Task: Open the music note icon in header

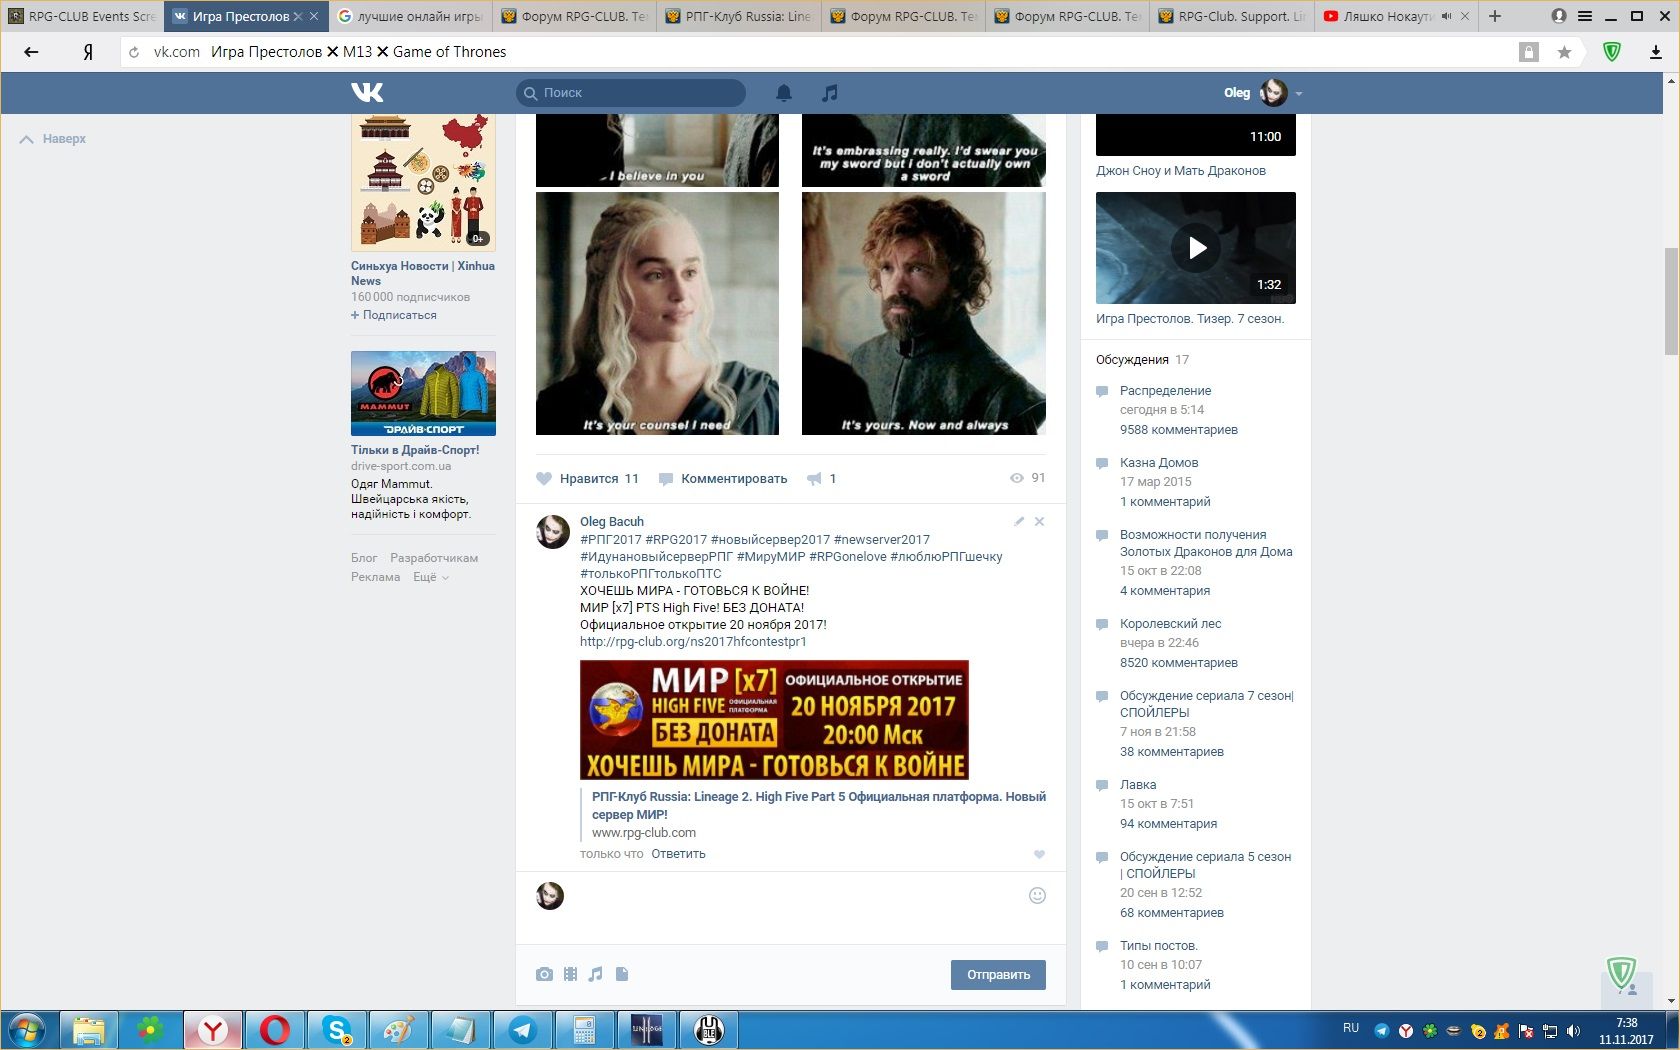Action: pos(829,93)
